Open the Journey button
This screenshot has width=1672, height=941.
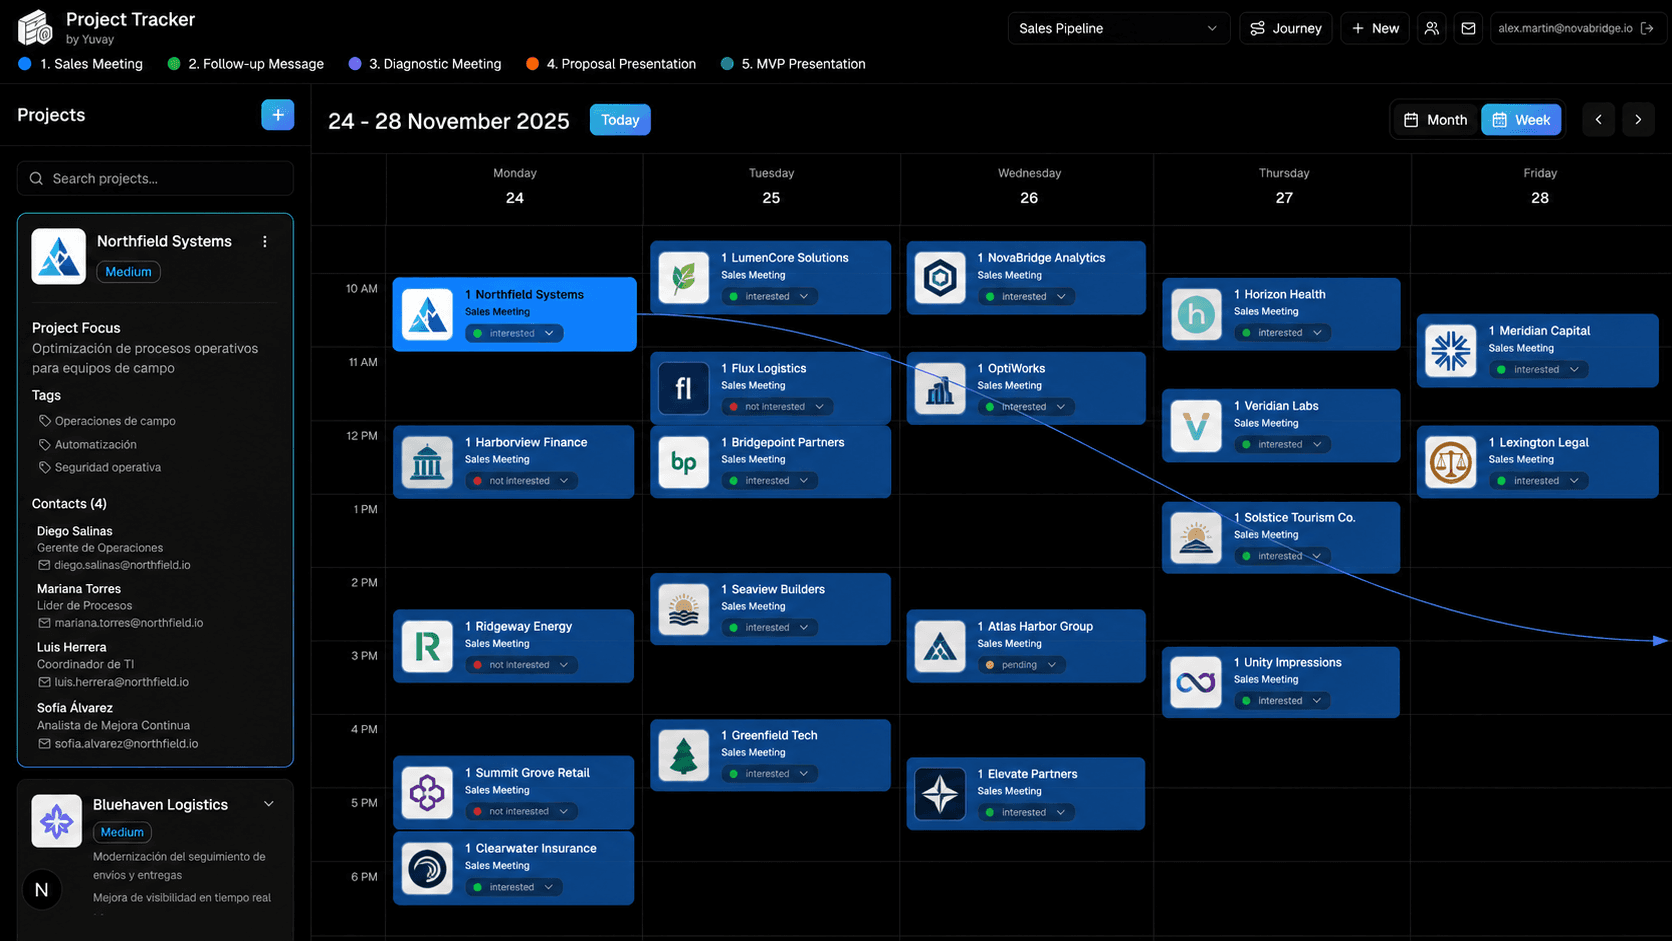(1286, 28)
